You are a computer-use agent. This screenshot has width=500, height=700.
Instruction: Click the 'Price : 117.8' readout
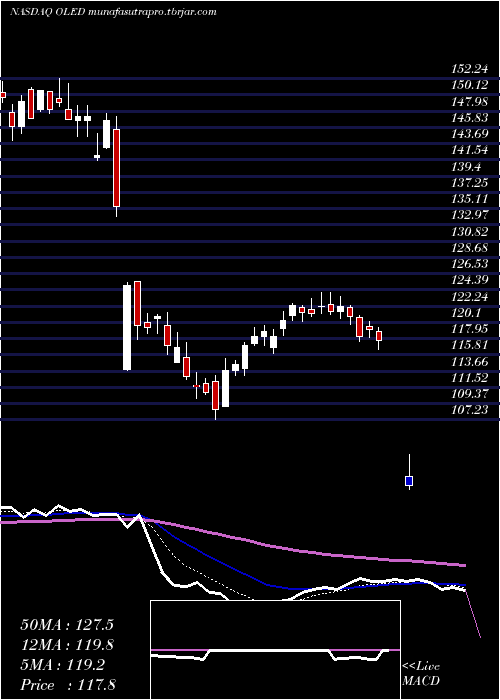coord(68,685)
